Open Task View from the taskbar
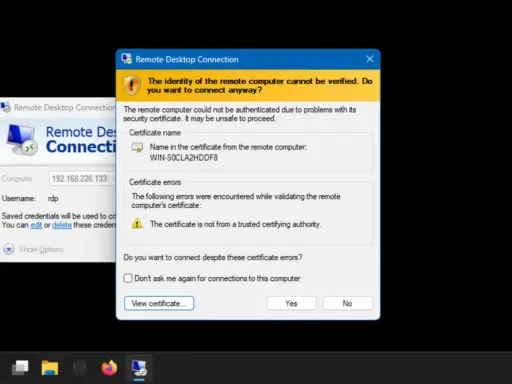The height and width of the screenshot is (384, 512). [x=20, y=368]
